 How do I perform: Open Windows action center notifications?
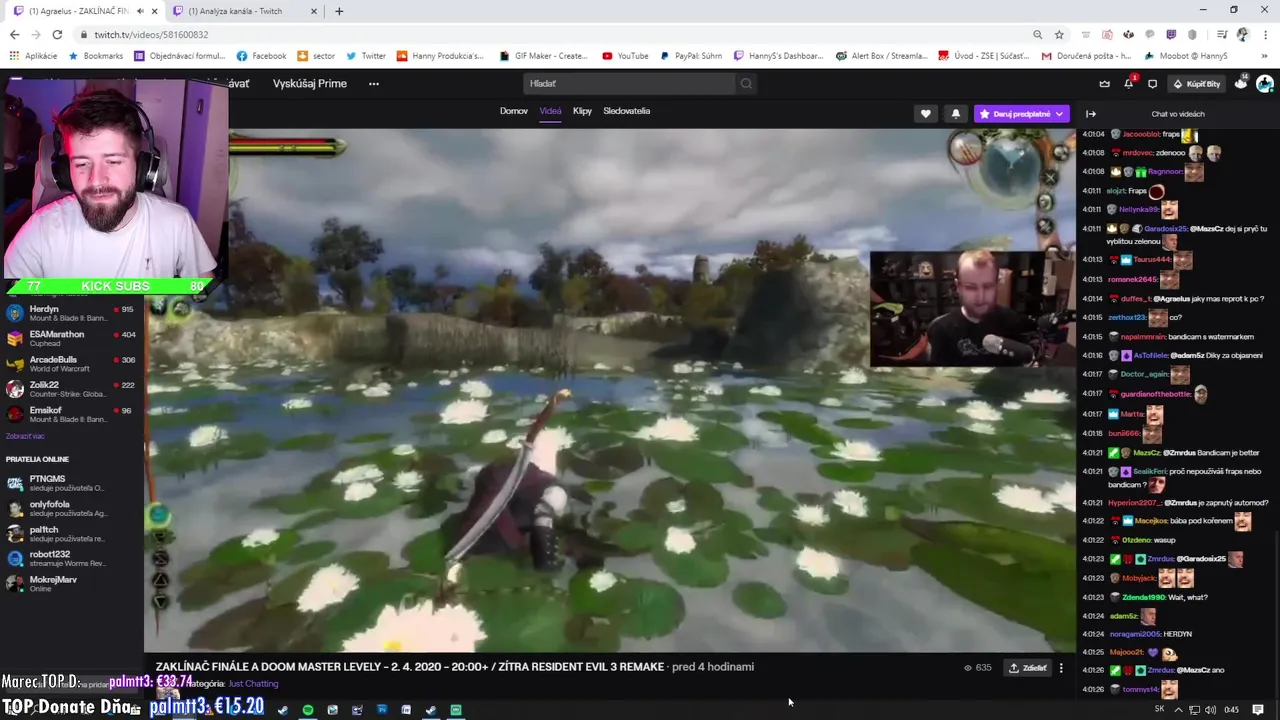click(1258, 710)
